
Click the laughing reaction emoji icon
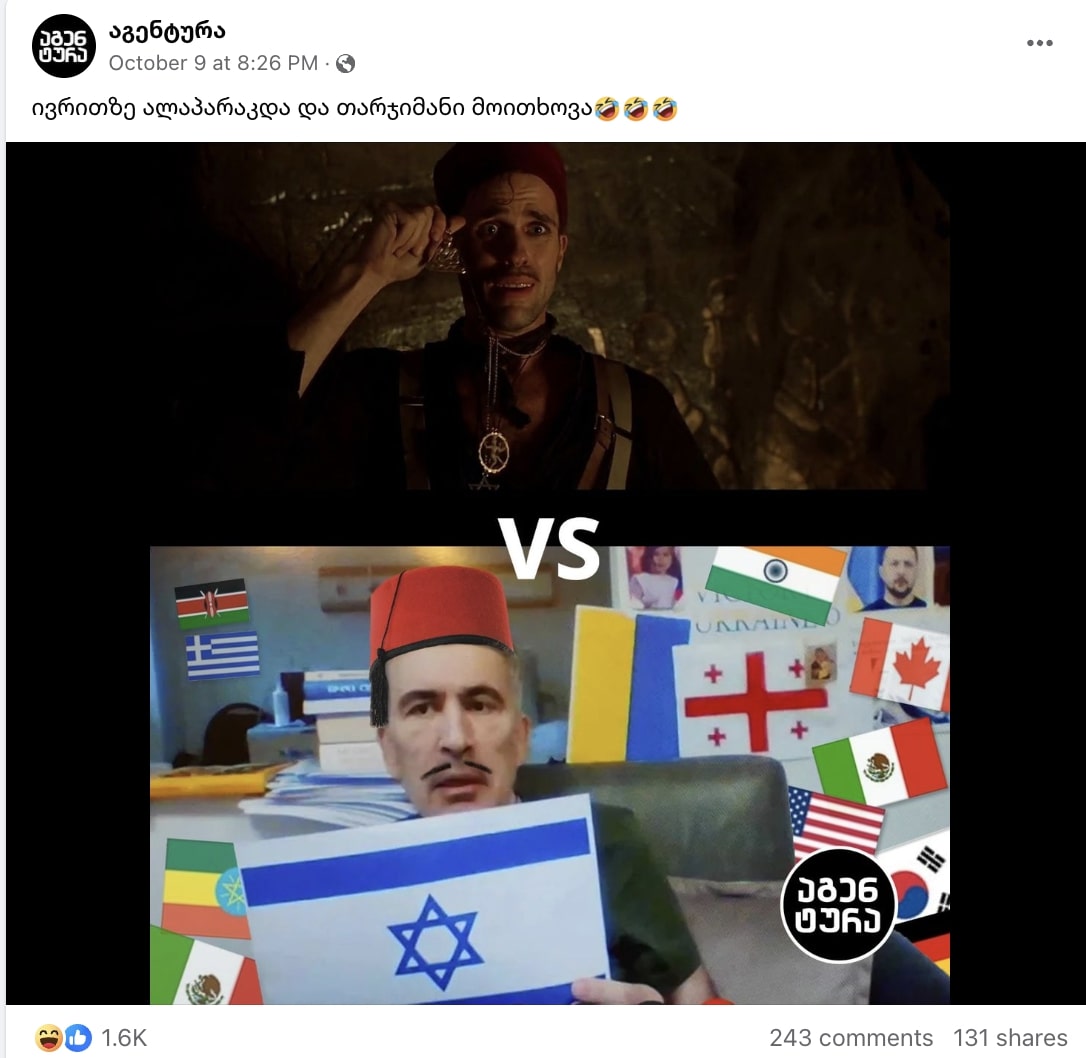pos(48,1038)
